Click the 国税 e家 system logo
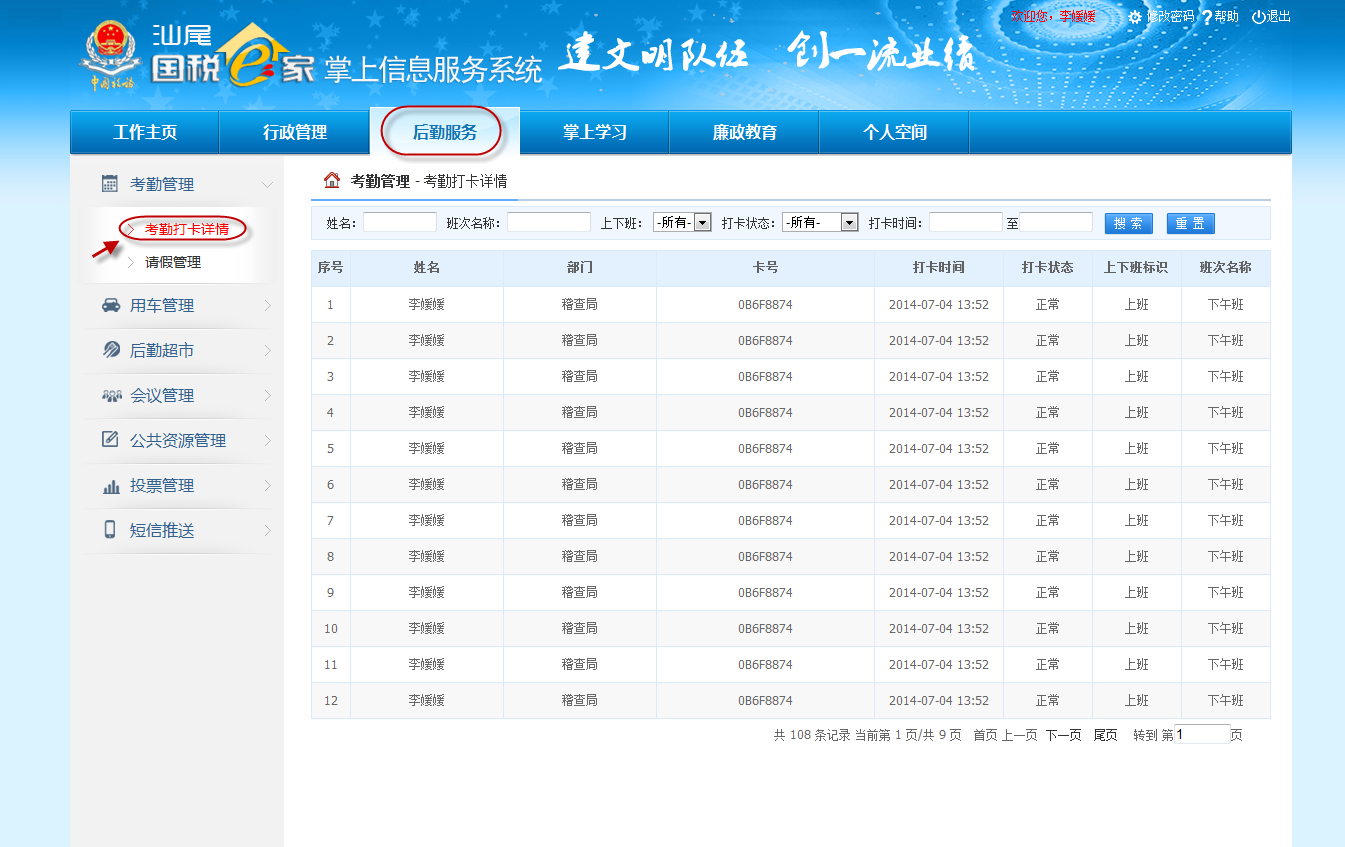The height and width of the screenshot is (847, 1345). coord(233,56)
